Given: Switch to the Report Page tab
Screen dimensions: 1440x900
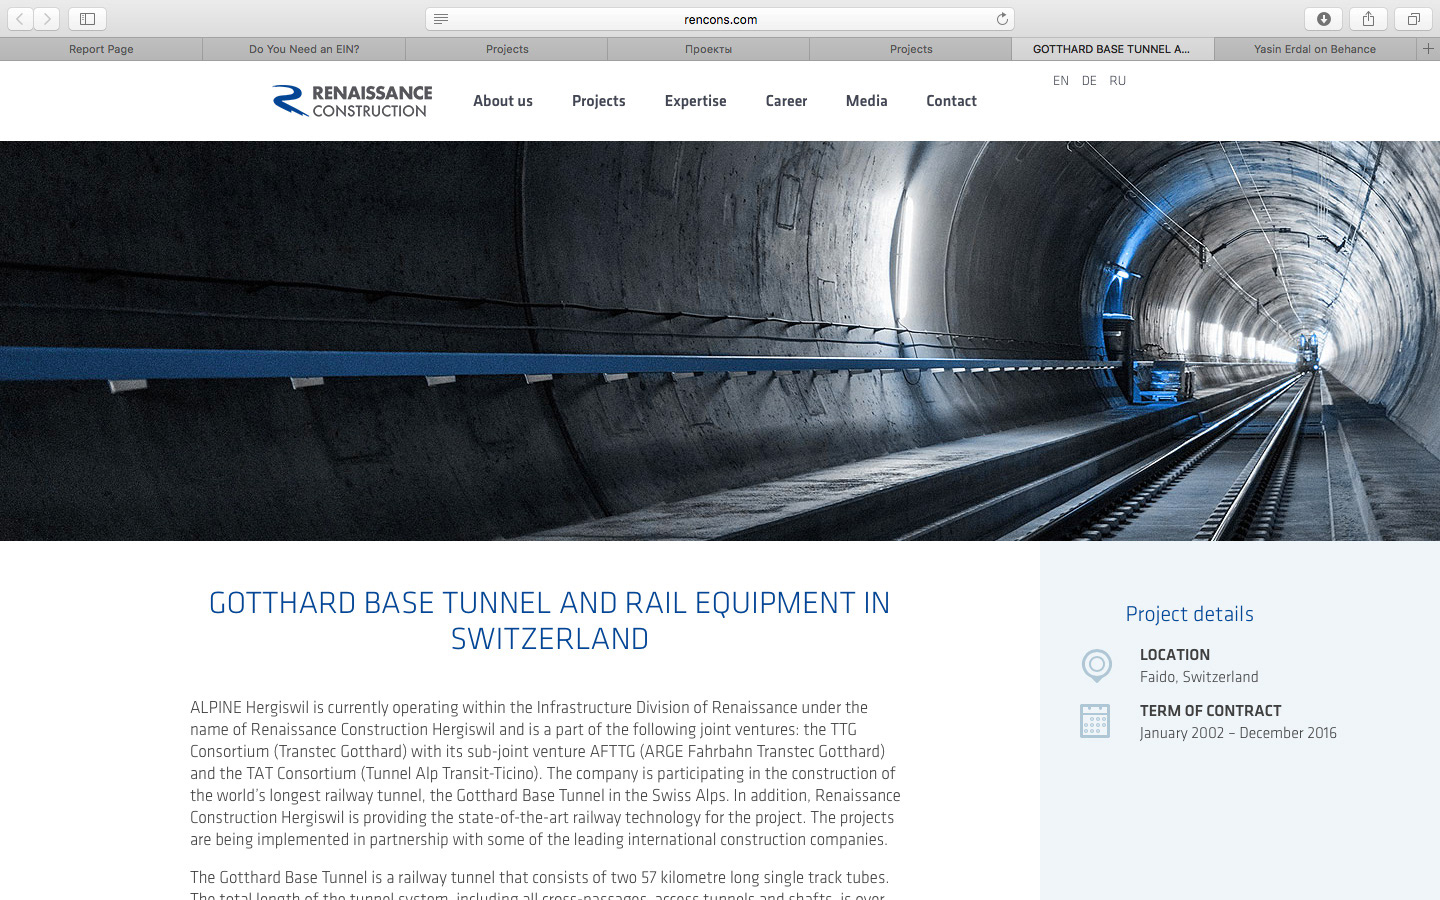Looking at the screenshot, I should tap(101, 49).
